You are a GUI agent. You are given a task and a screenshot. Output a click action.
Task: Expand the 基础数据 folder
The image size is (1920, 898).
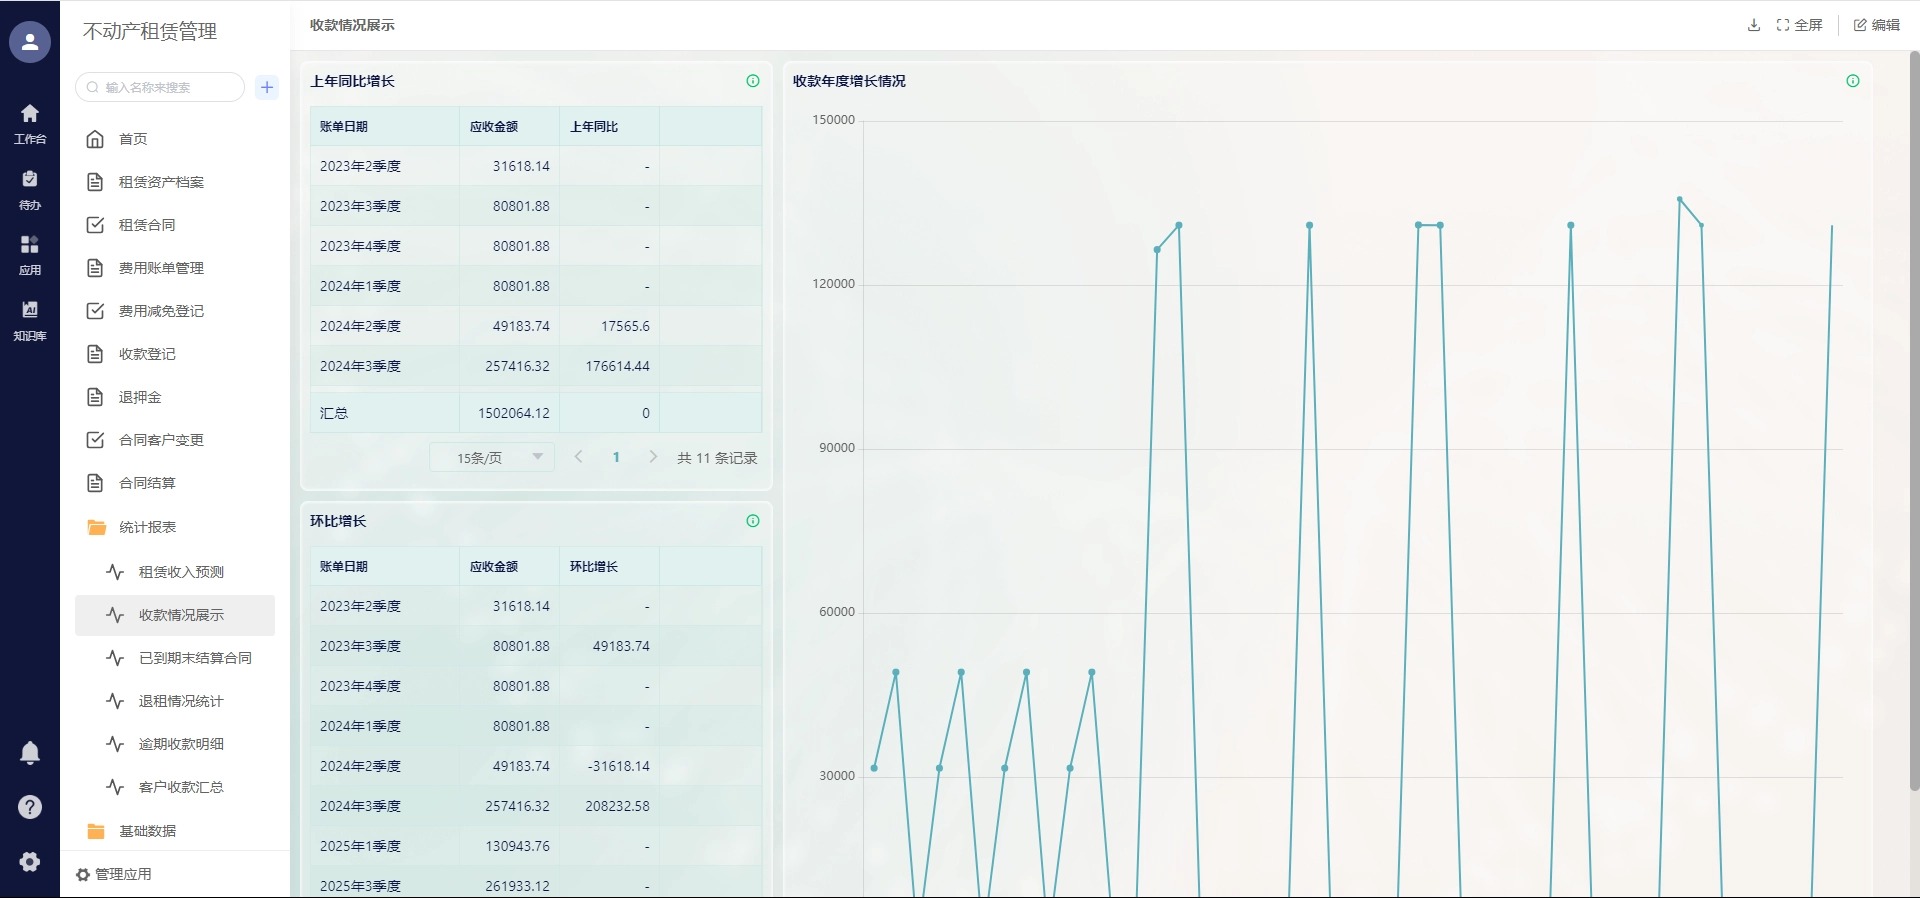147,831
